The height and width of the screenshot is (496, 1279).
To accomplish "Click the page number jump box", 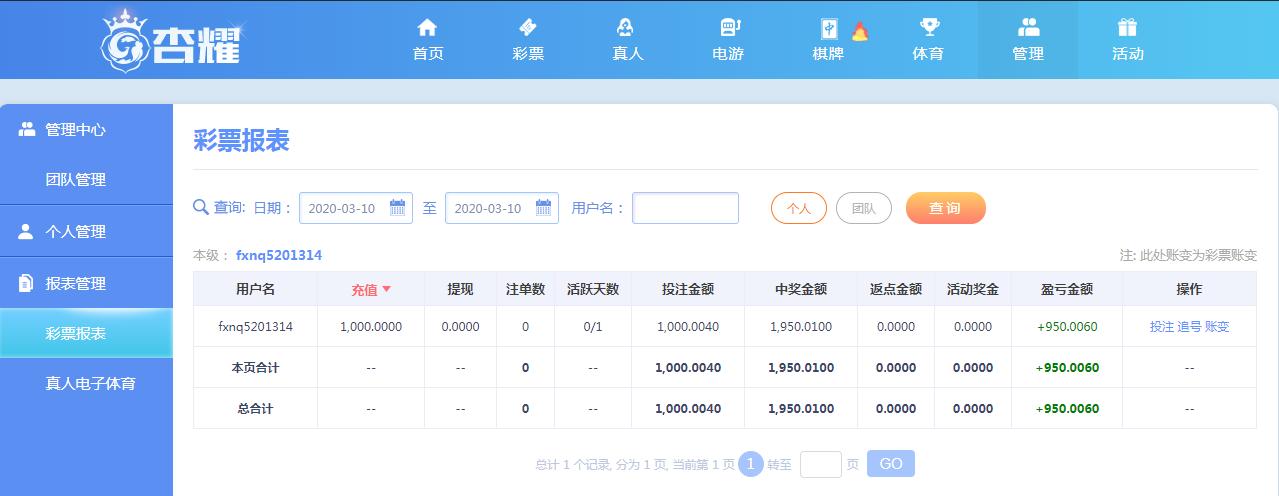I will click(x=821, y=464).
